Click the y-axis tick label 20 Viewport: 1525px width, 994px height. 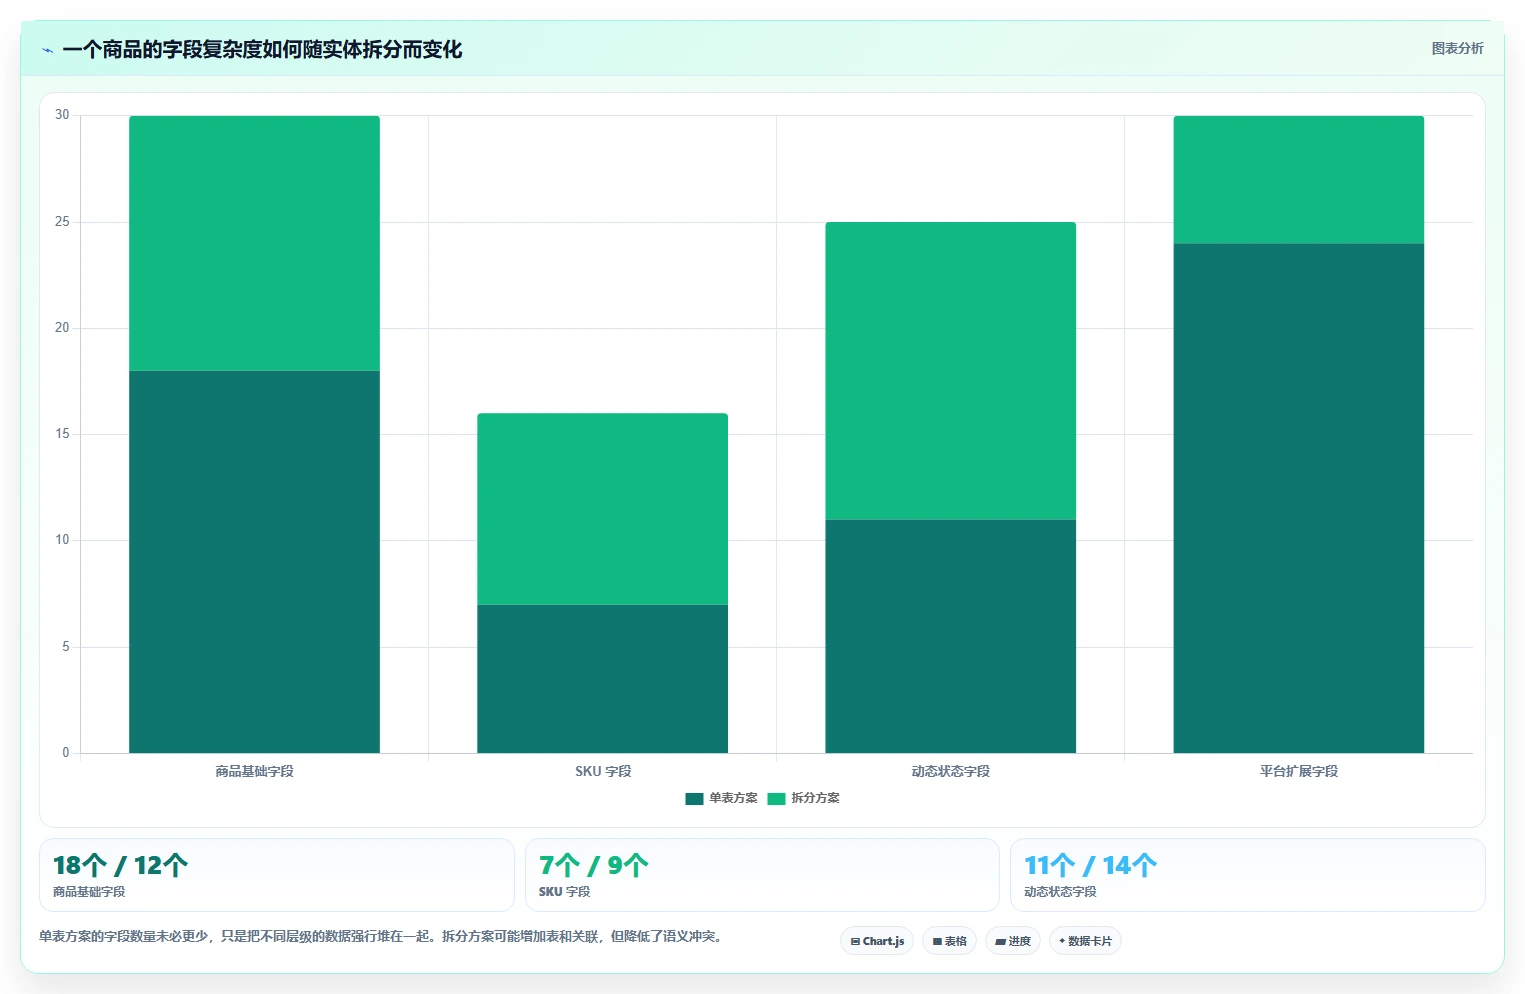(x=62, y=328)
